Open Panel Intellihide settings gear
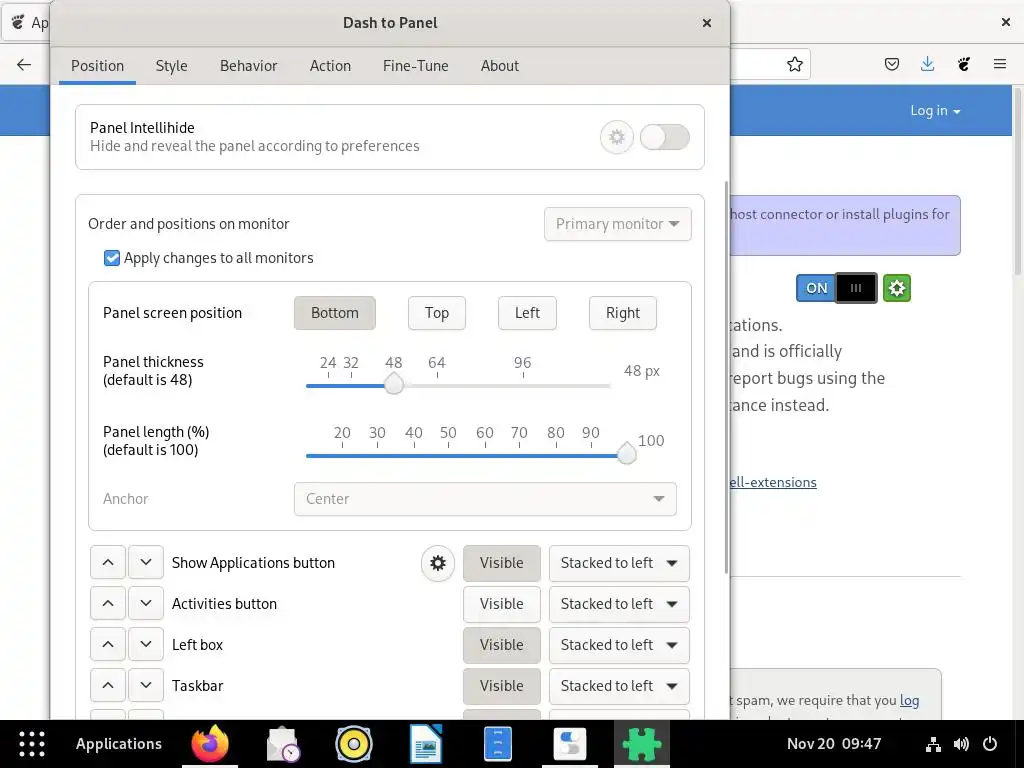The height and width of the screenshot is (768, 1024). coord(616,137)
